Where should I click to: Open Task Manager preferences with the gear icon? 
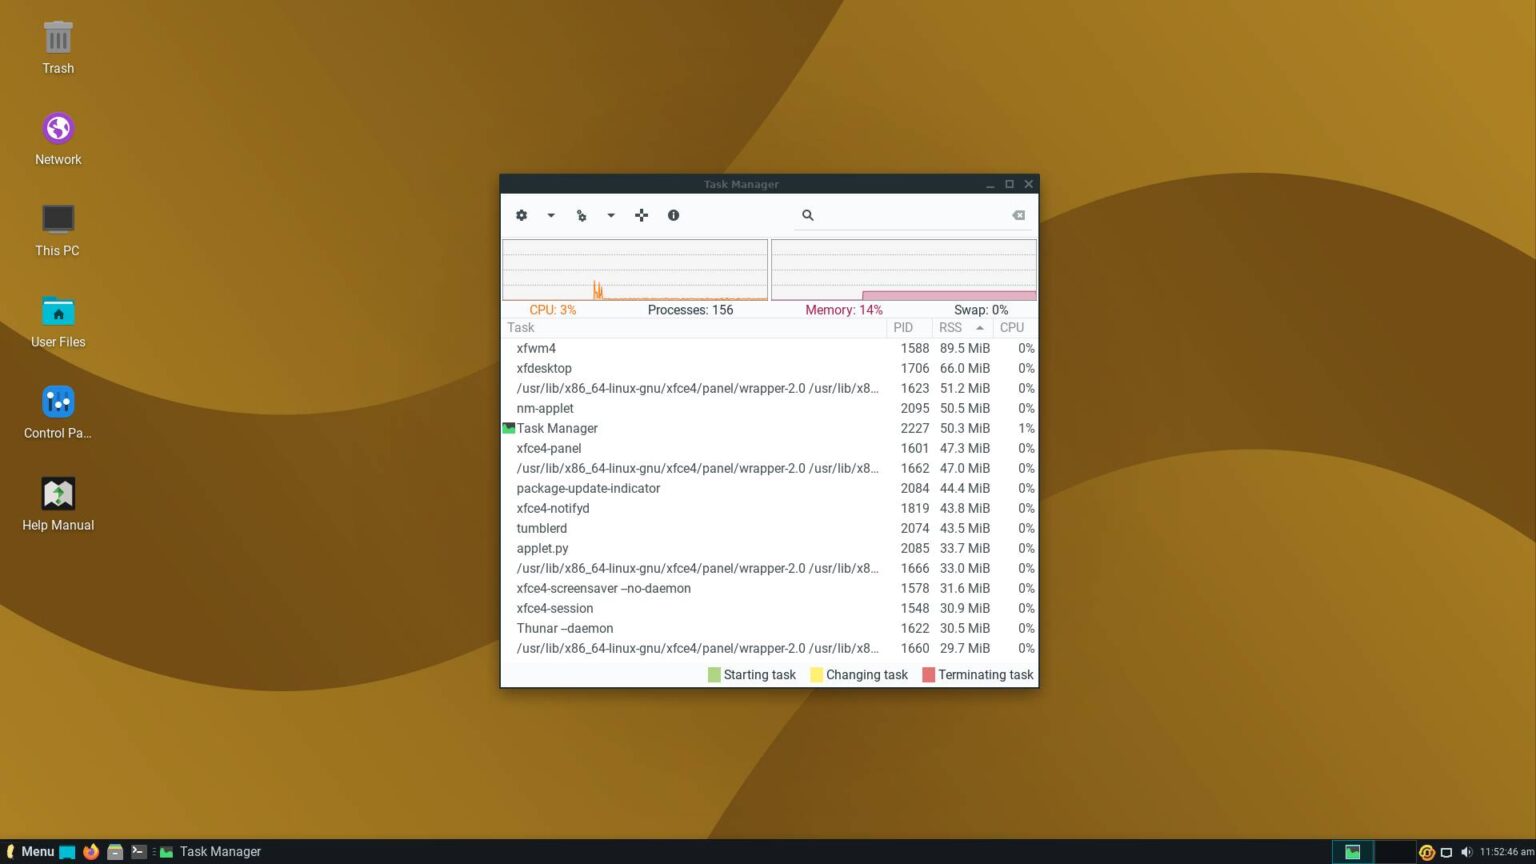pyautogui.click(x=521, y=215)
